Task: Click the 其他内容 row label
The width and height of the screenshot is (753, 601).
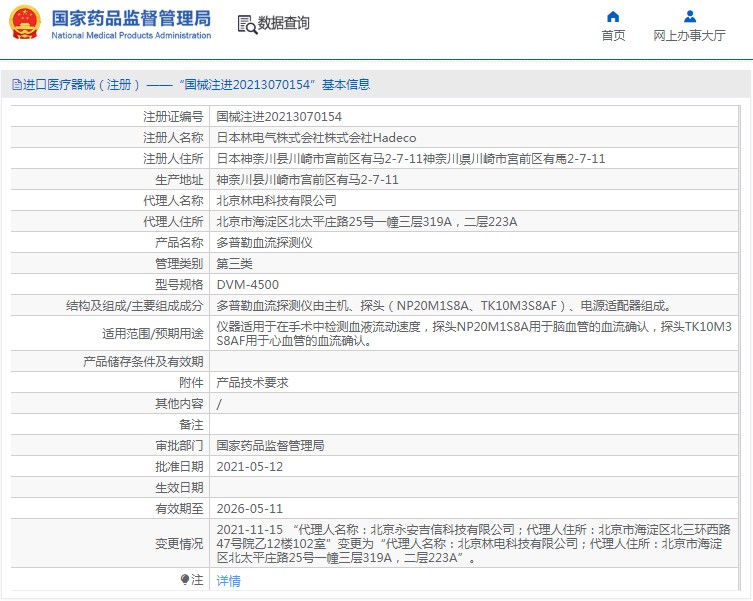Action: [x=179, y=404]
